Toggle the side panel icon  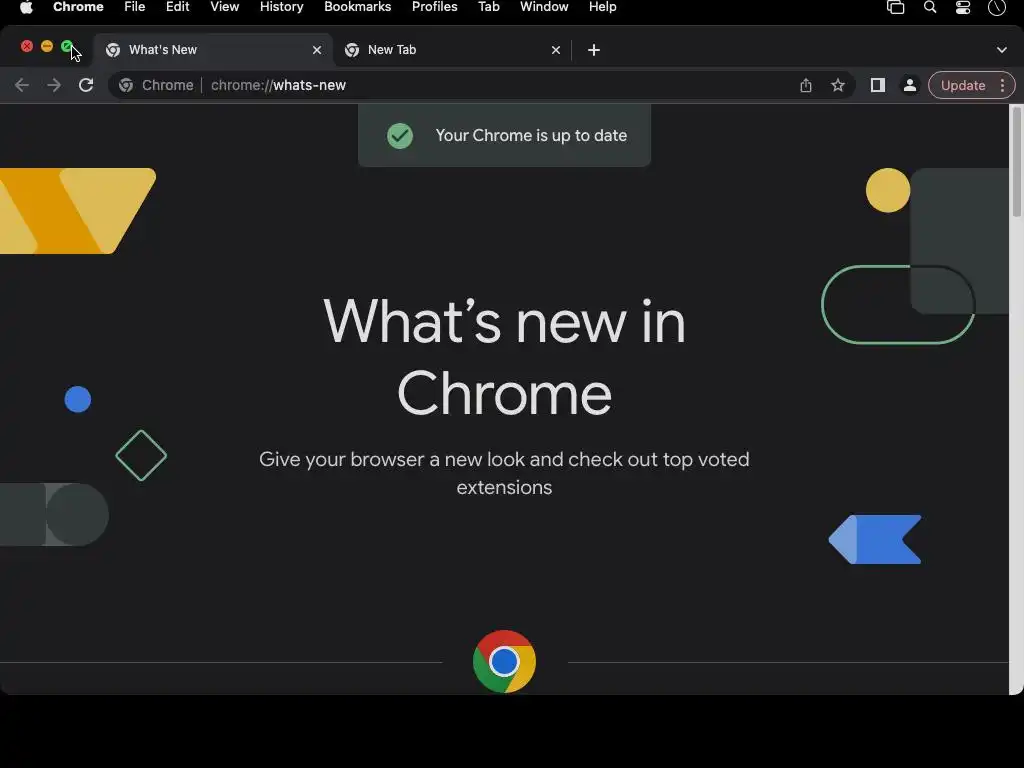[x=878, y=85]
